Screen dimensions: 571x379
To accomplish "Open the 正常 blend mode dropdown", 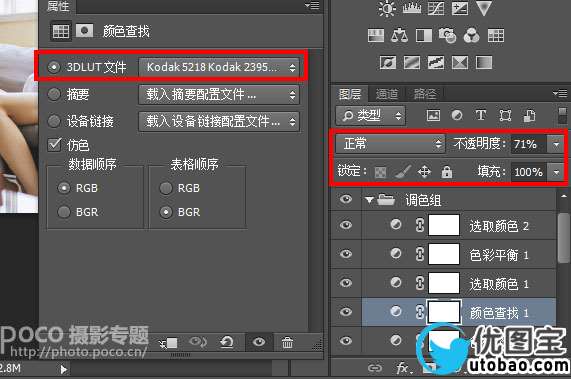I will [x=390, y=144].
